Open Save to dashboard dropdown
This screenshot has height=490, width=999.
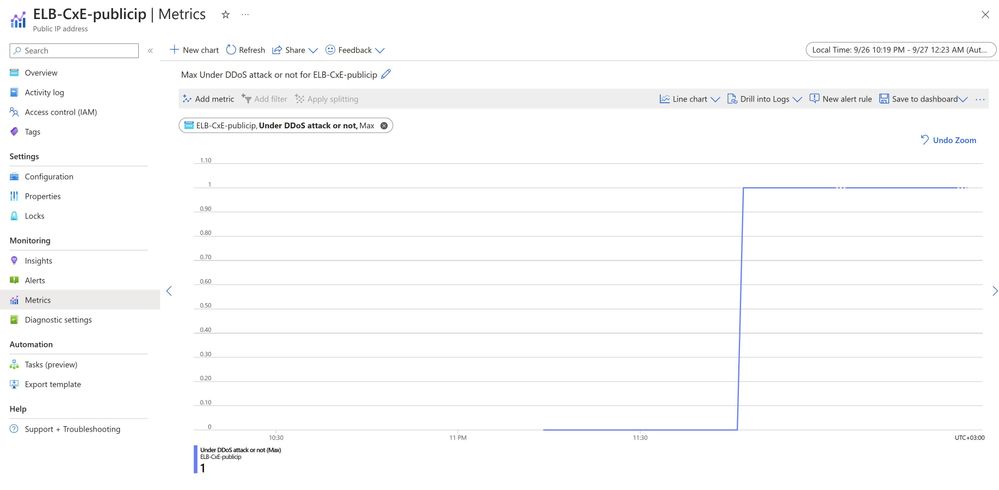click(x=923, y=99)
